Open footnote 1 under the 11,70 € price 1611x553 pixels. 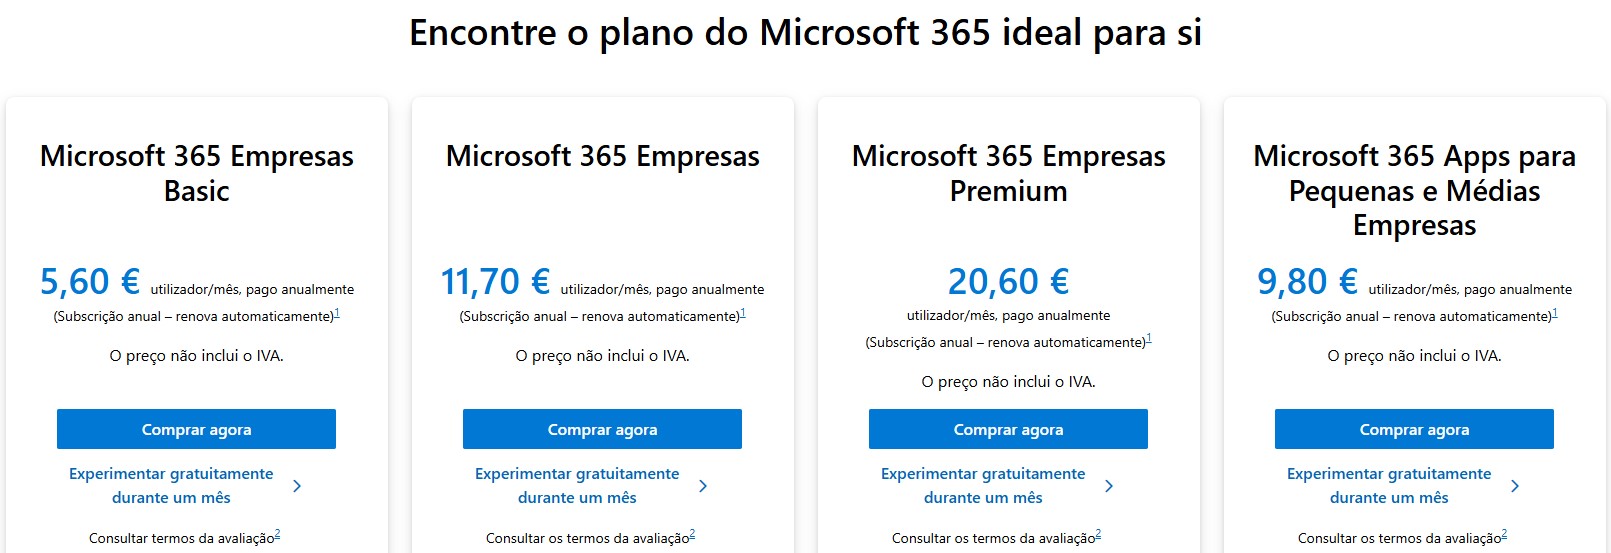click(x=743, y=313)
